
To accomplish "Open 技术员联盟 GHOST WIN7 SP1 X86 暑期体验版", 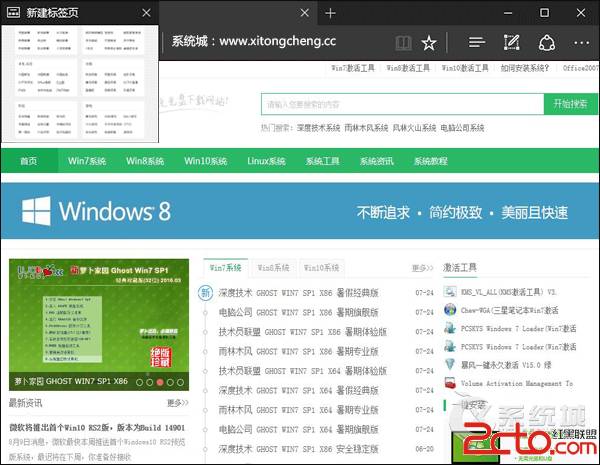I will pos(303,332).
